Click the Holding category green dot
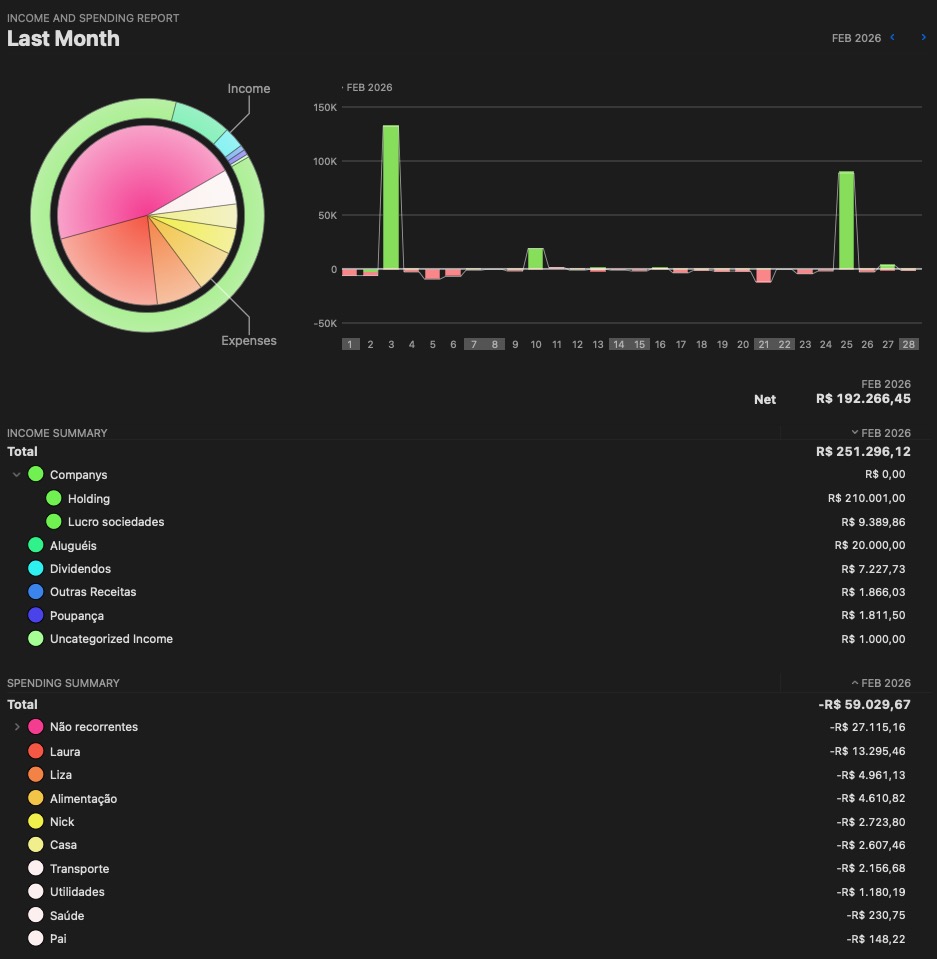The image size is (937, 959). [54, 499]
